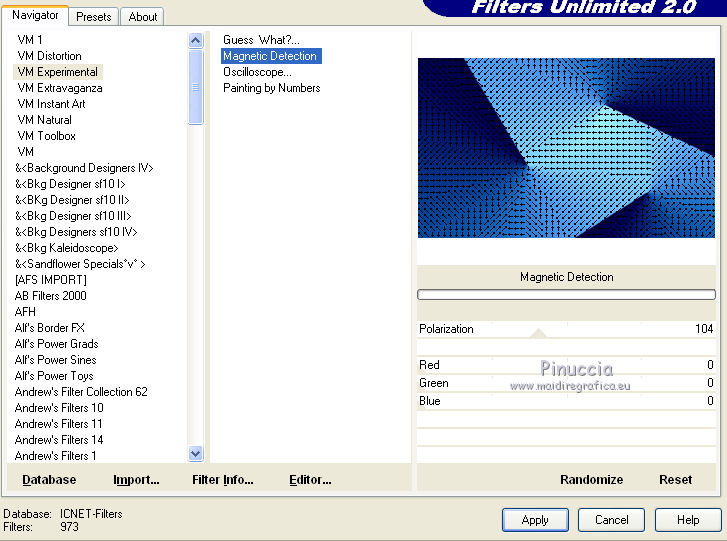The image size is (727, 541).
Task: Adjust the Green slider
Action: (566, 383)
